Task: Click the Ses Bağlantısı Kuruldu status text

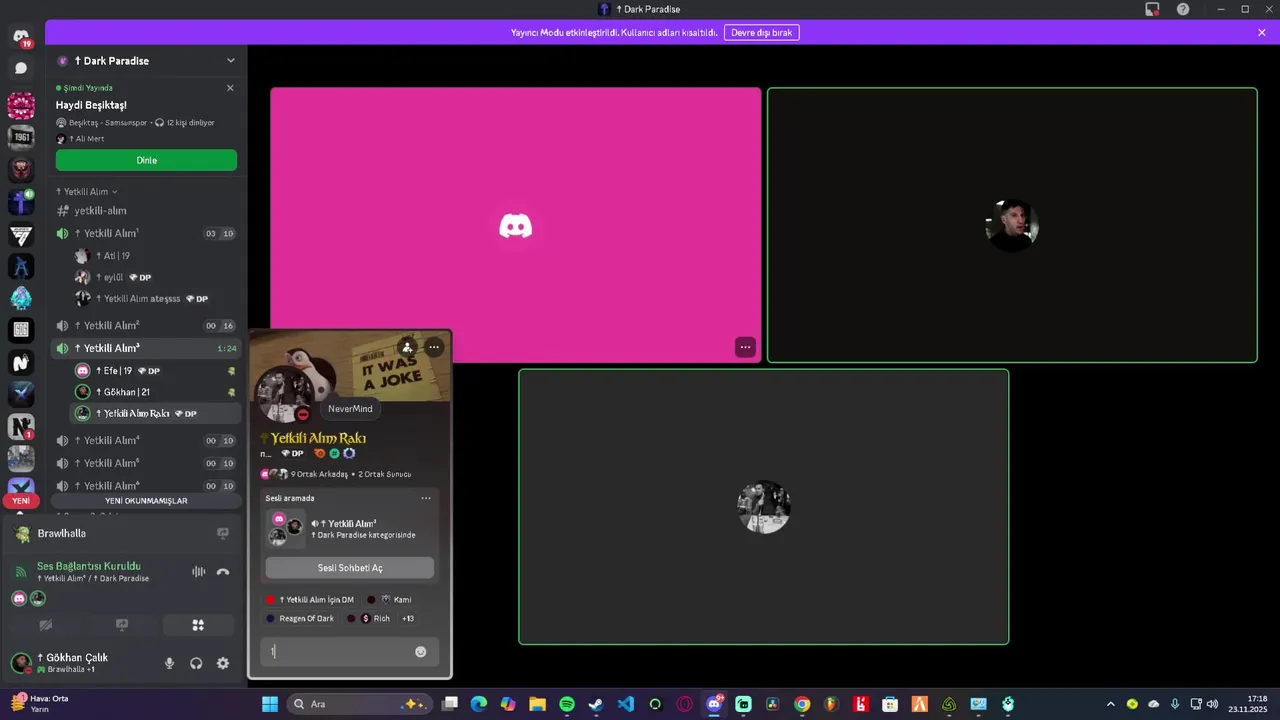Action: 89,566
